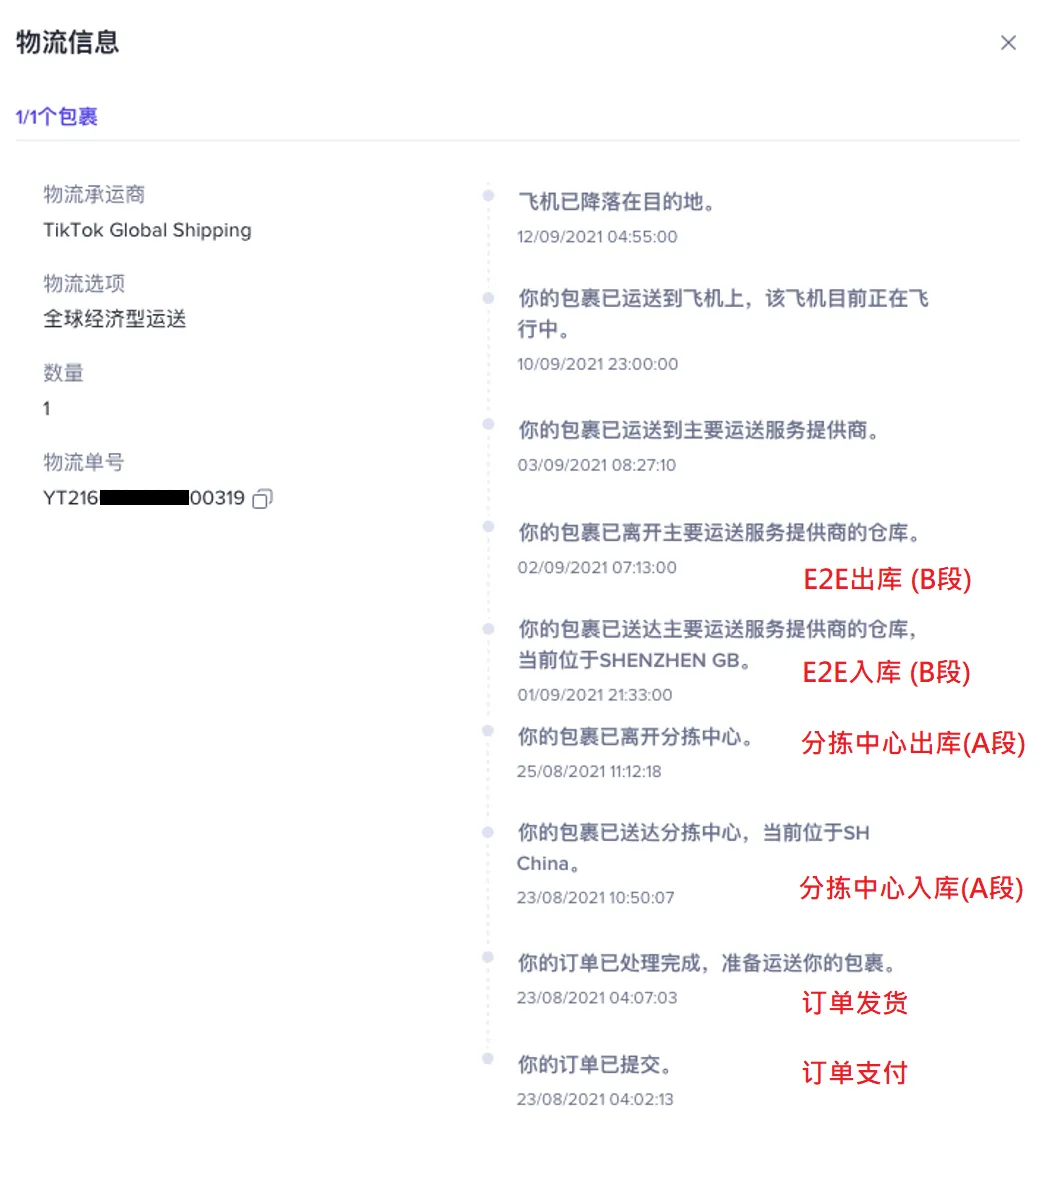Click the timeline dot beside warehouse departure update
Viewport: 1062px width, 1202px height.
[488, 528]
